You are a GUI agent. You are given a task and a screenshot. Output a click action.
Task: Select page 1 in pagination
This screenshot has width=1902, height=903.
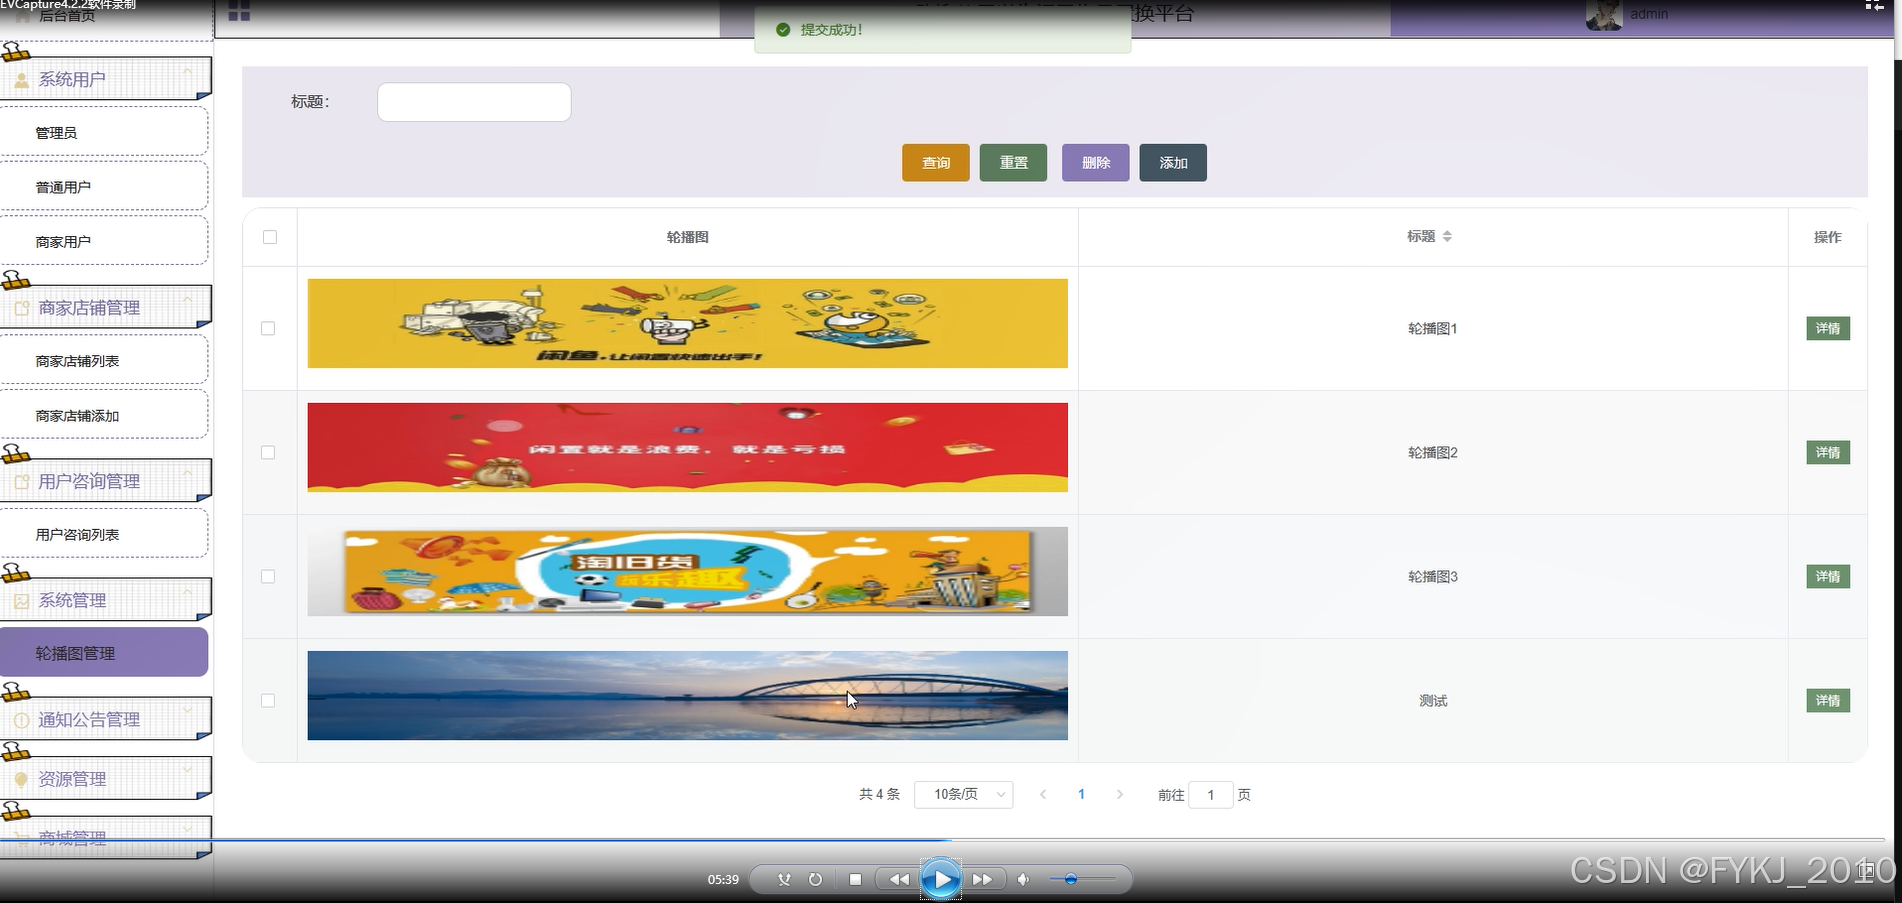[x=1081, y=794]
